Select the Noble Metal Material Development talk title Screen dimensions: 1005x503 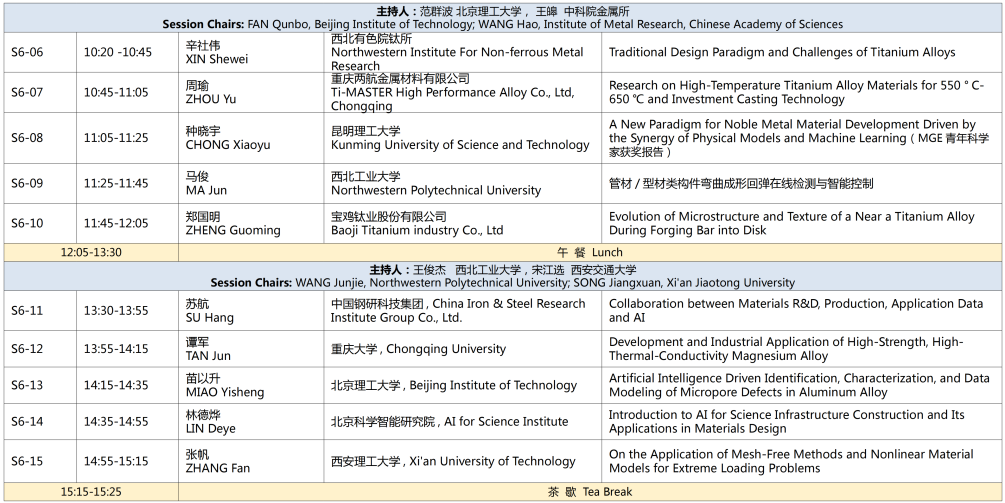pos(798,138)
